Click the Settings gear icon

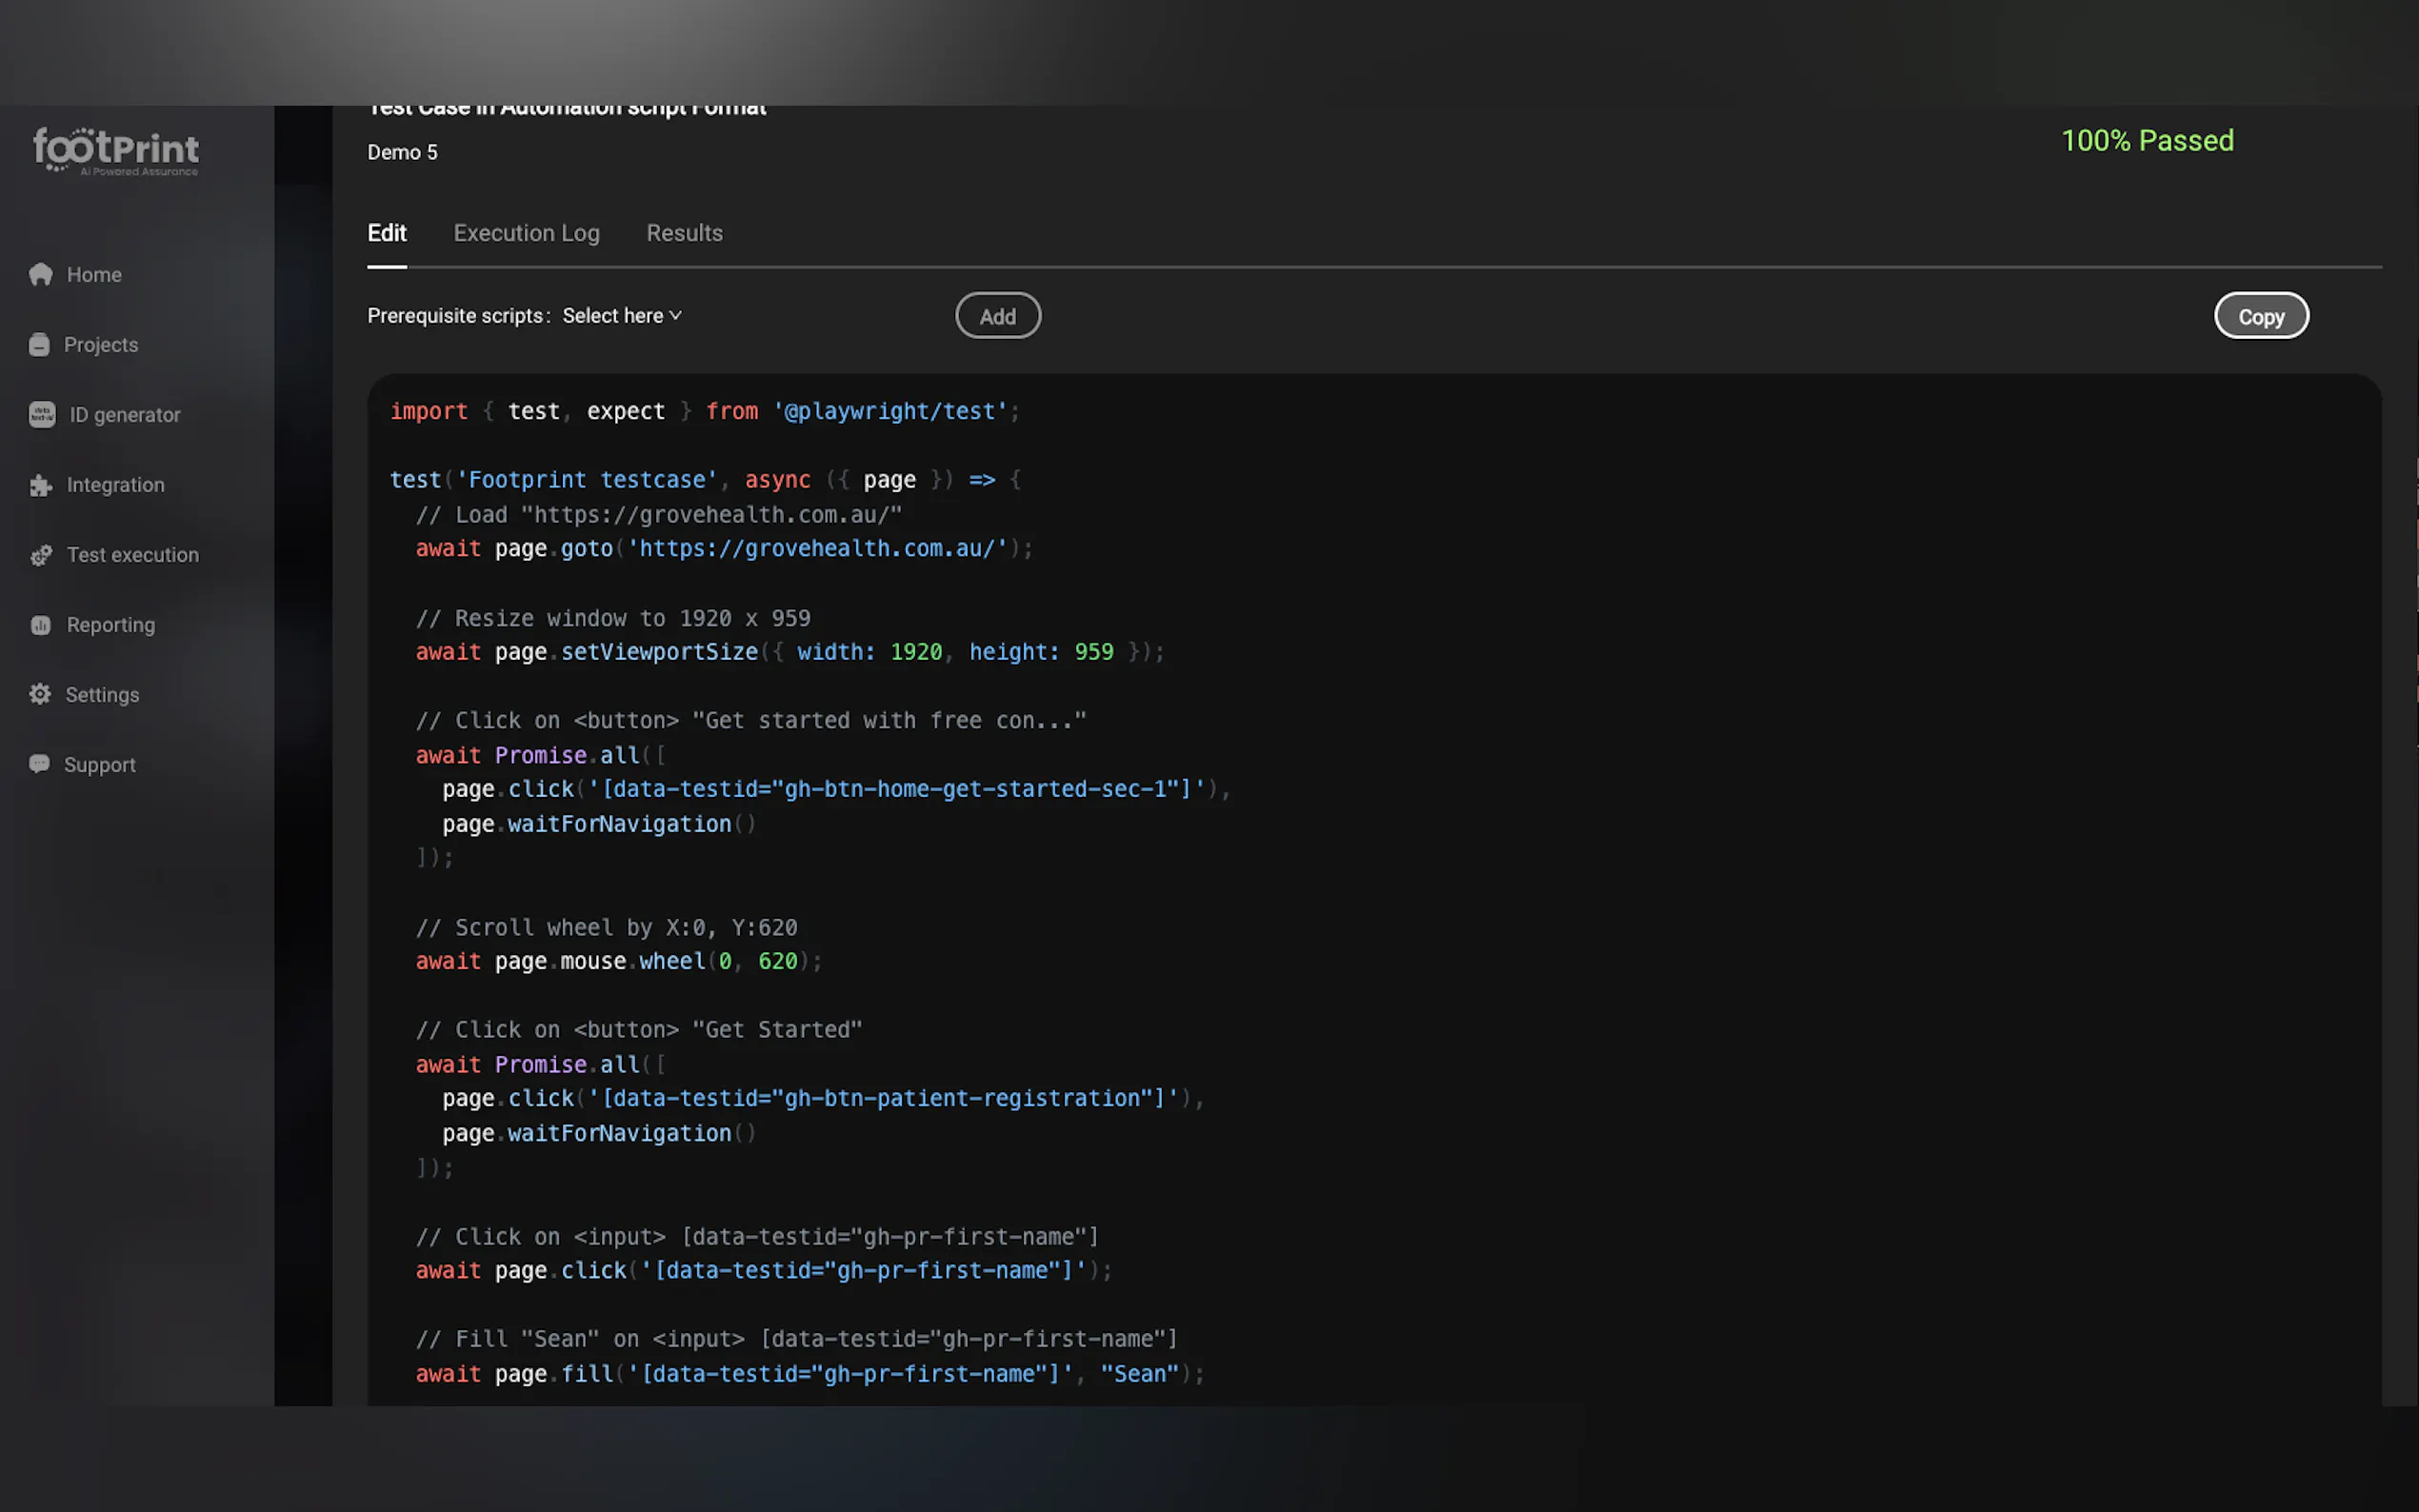39,694
